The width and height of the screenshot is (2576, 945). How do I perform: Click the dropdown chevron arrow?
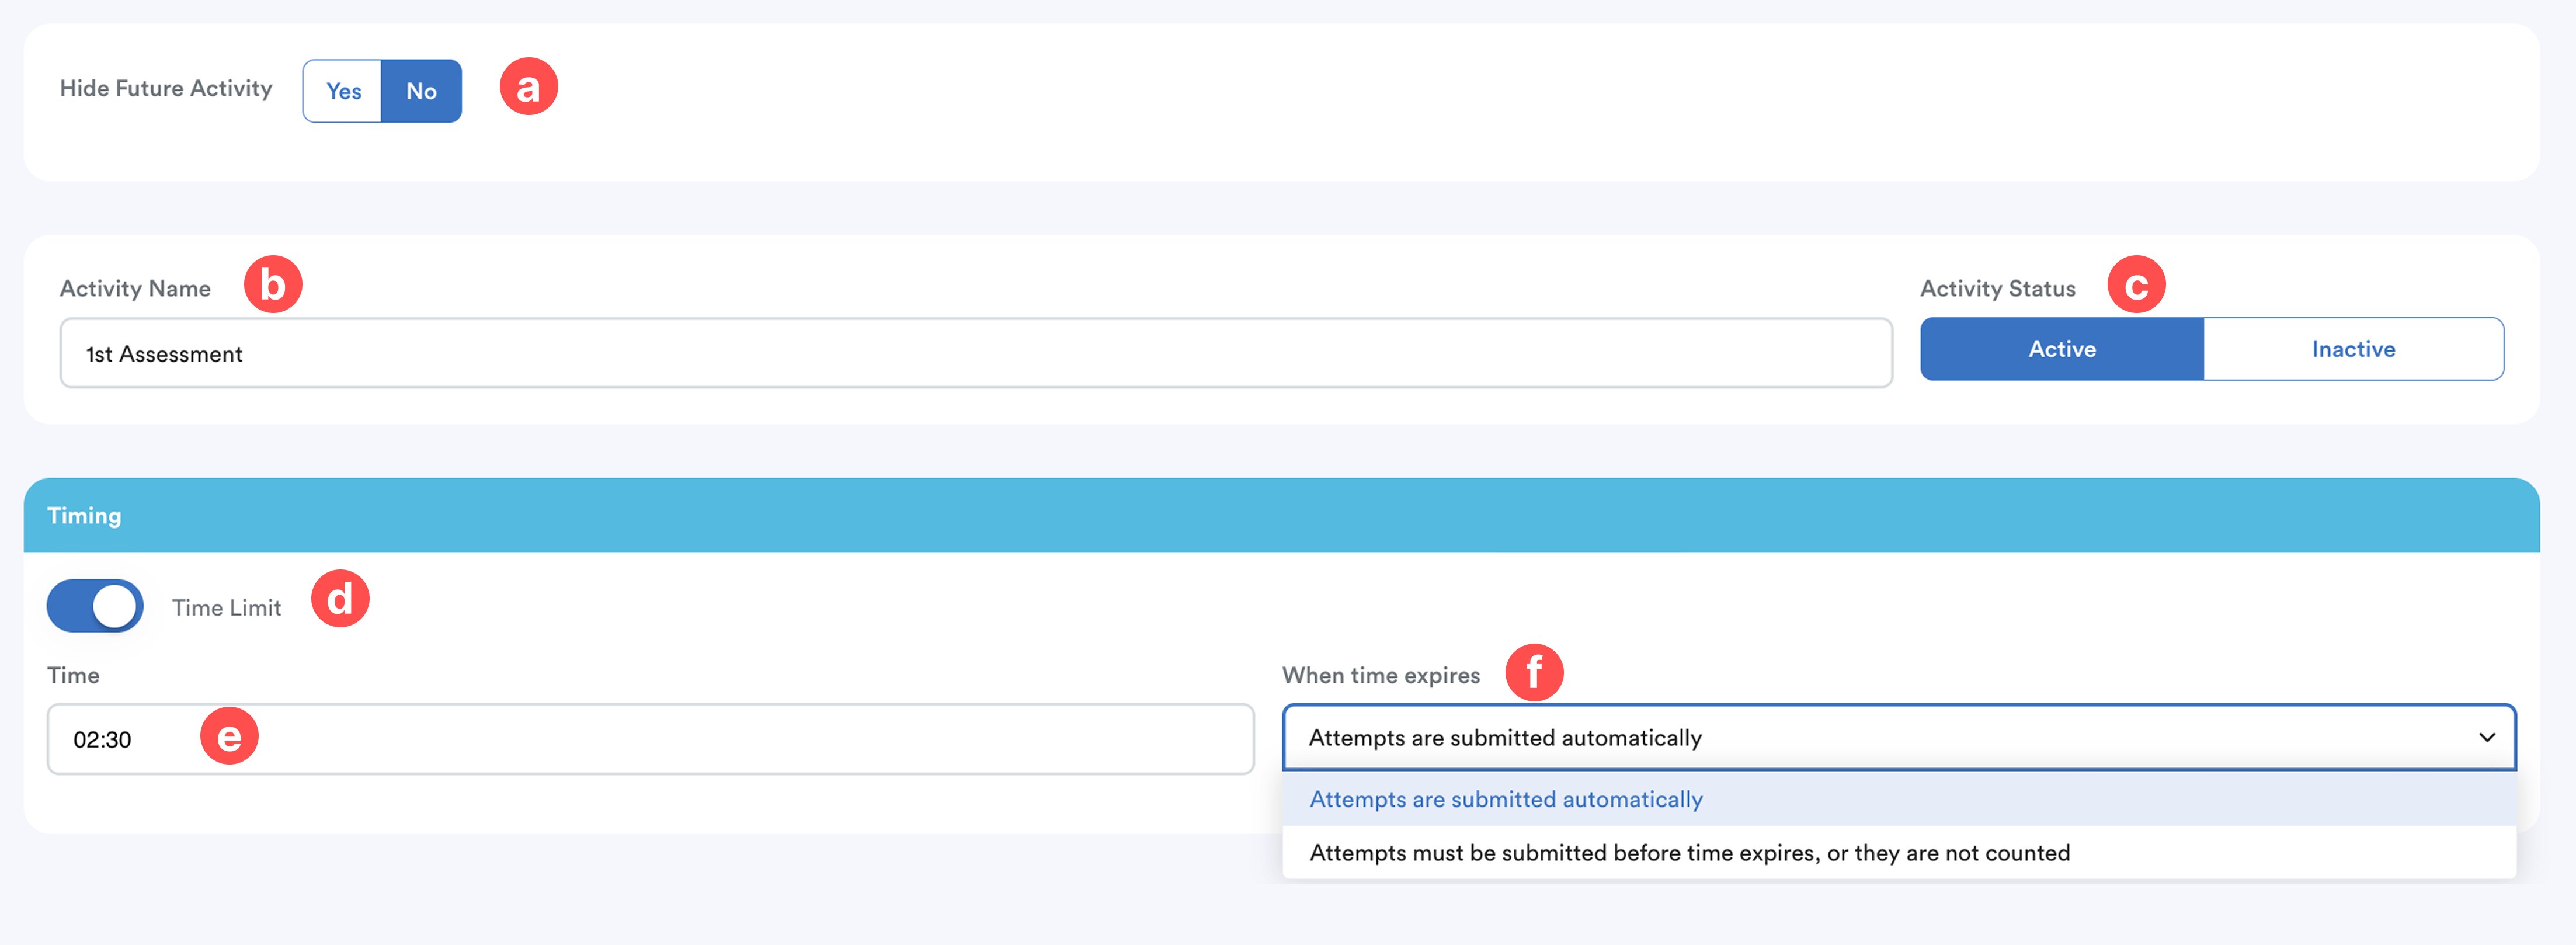click(x=2486, y=738)
